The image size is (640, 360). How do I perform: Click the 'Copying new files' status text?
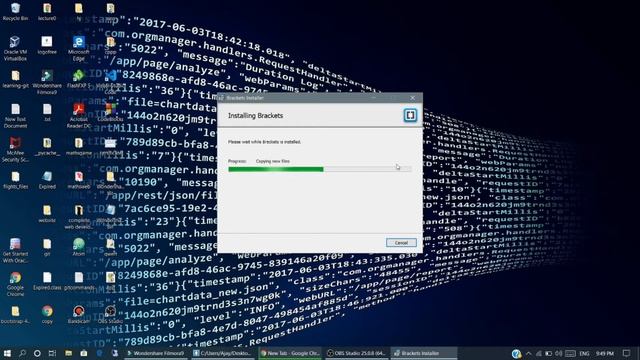tap(273, 161)
